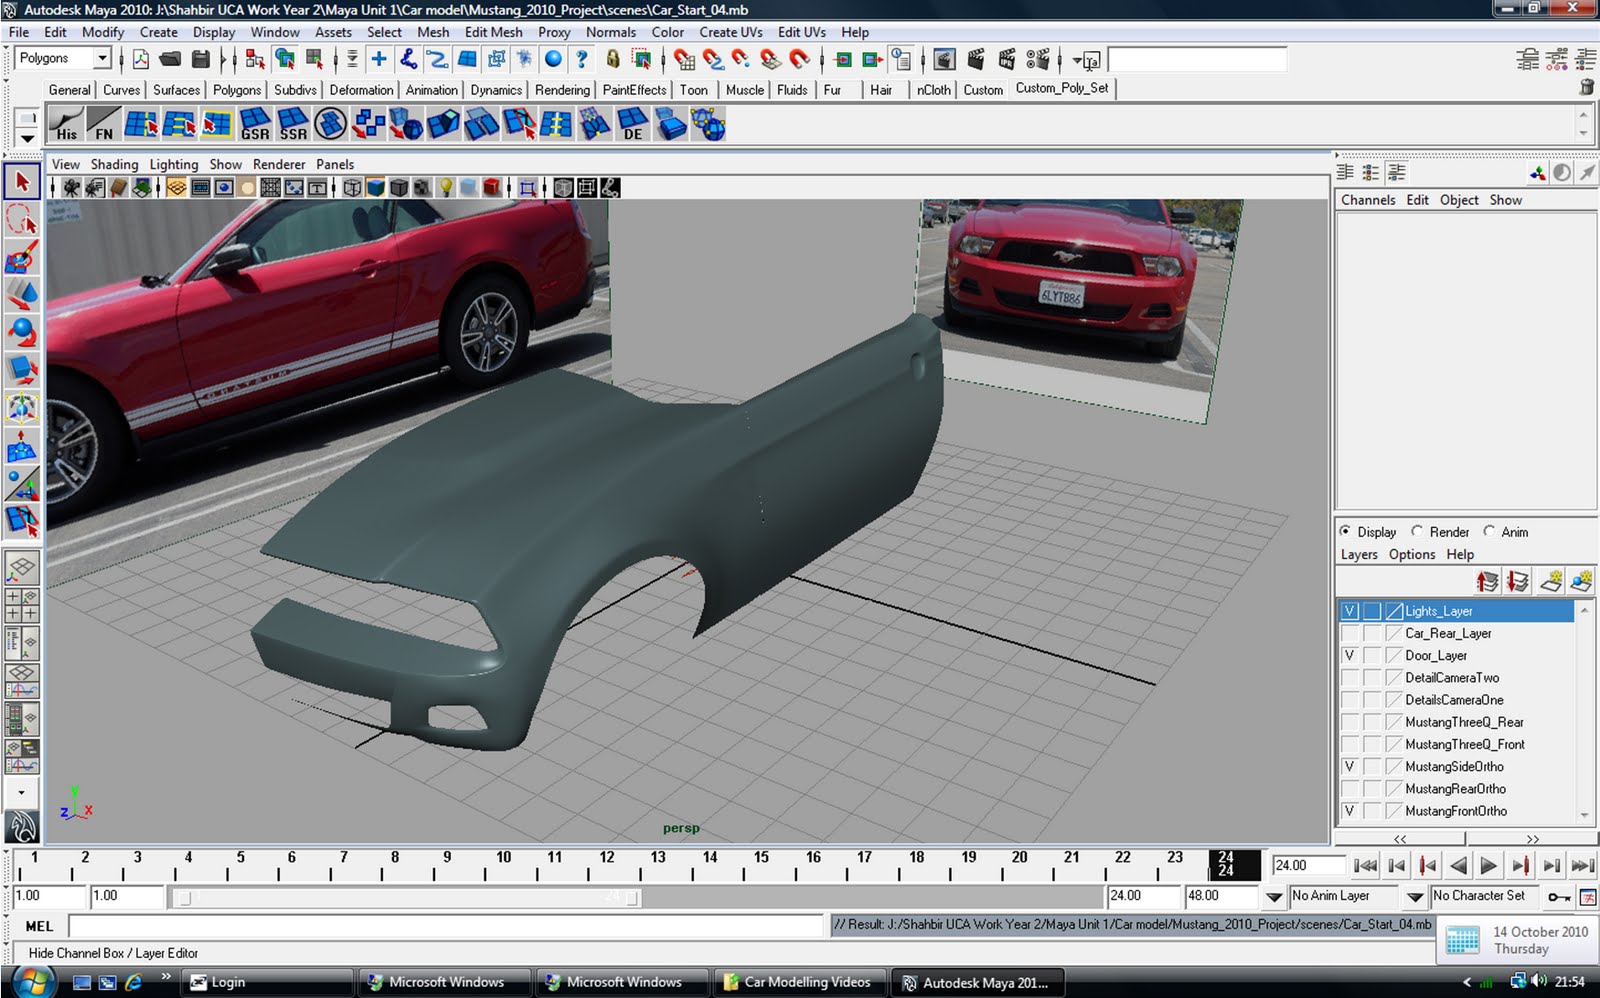Toggle visibility of Door_Layer

click(1350, 656)
